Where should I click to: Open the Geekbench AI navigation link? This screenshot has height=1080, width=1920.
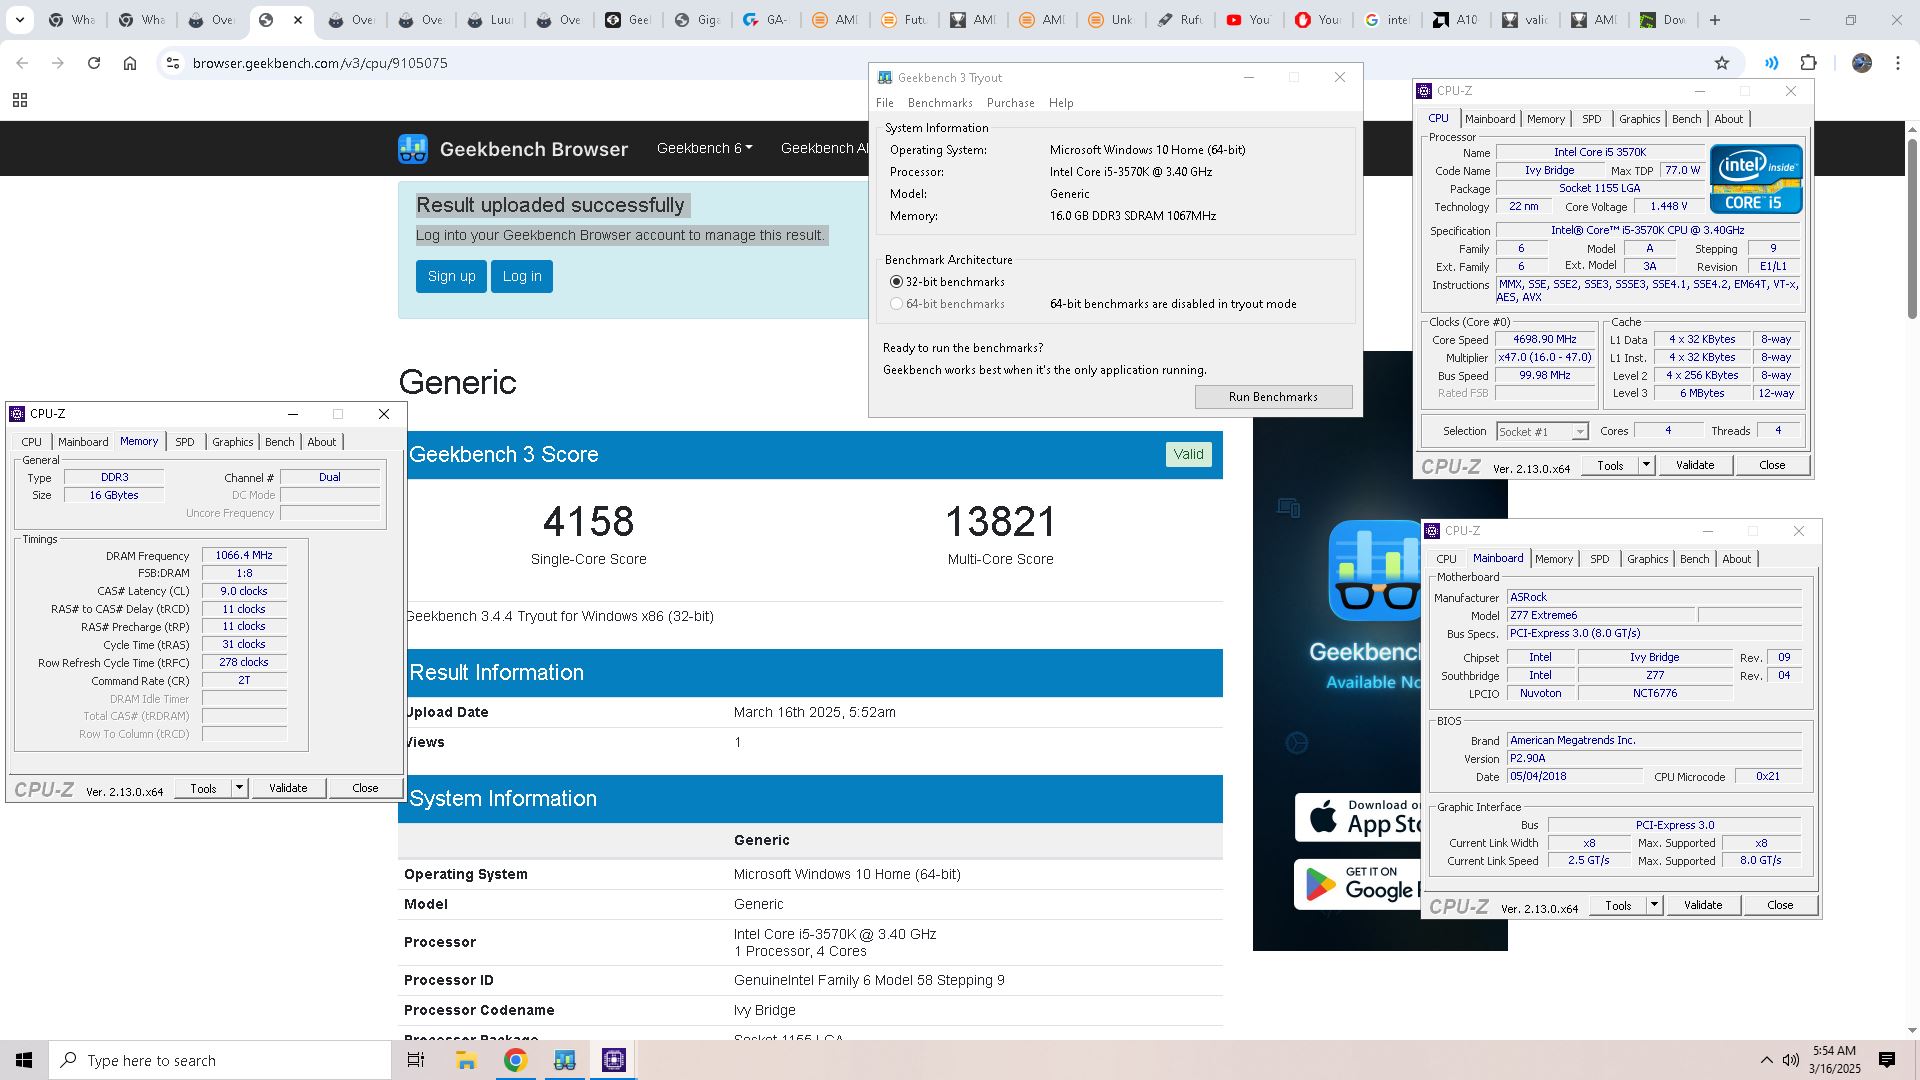coord(824,148)
